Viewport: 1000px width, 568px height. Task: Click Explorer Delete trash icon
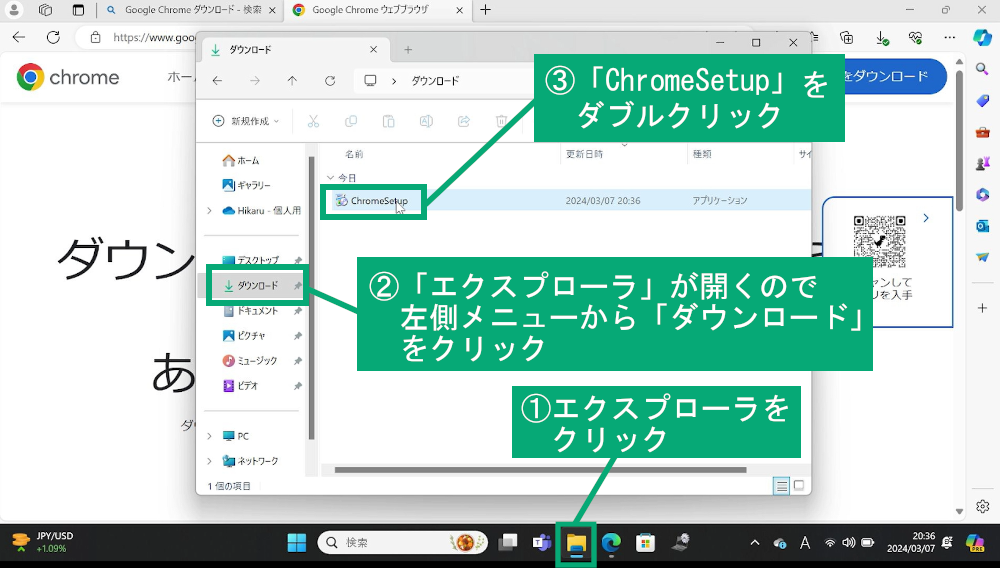click(501, 121)
